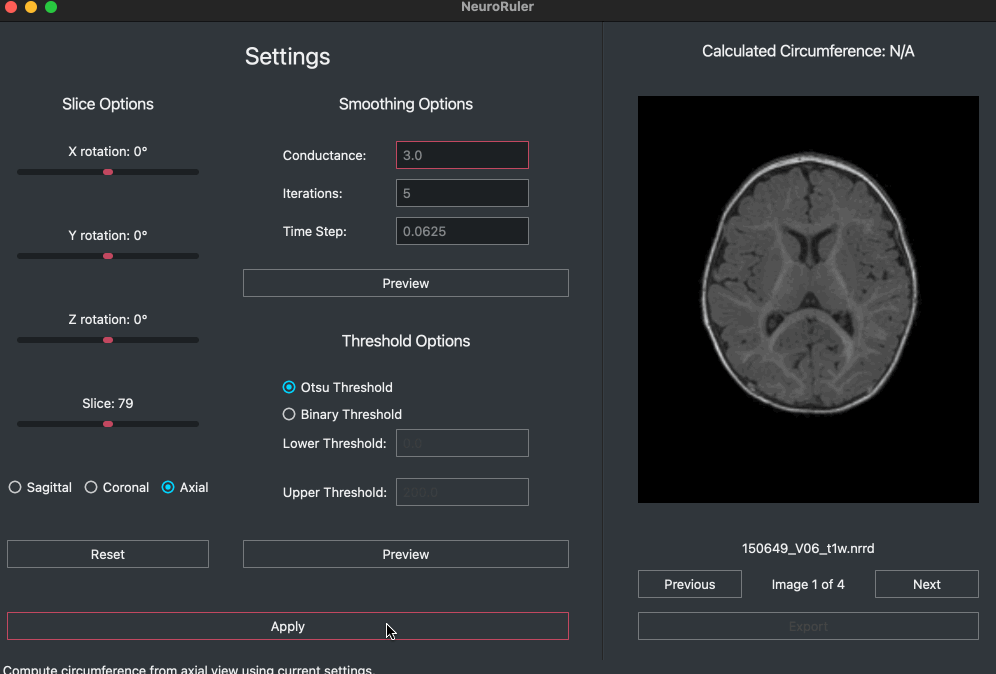Click the 'Conductance:' label
This screenshot has width=996, height=674.
(x=325, y=156)
